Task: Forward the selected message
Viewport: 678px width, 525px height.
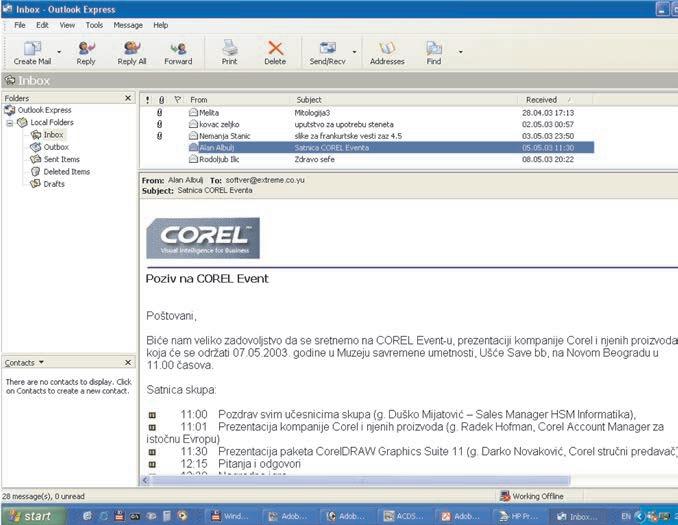Action: [x=178, y=52]
